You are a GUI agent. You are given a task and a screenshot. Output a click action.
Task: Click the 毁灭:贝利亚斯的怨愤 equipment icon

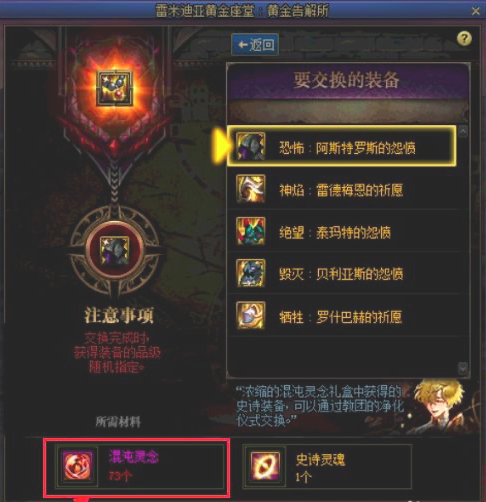251,273
